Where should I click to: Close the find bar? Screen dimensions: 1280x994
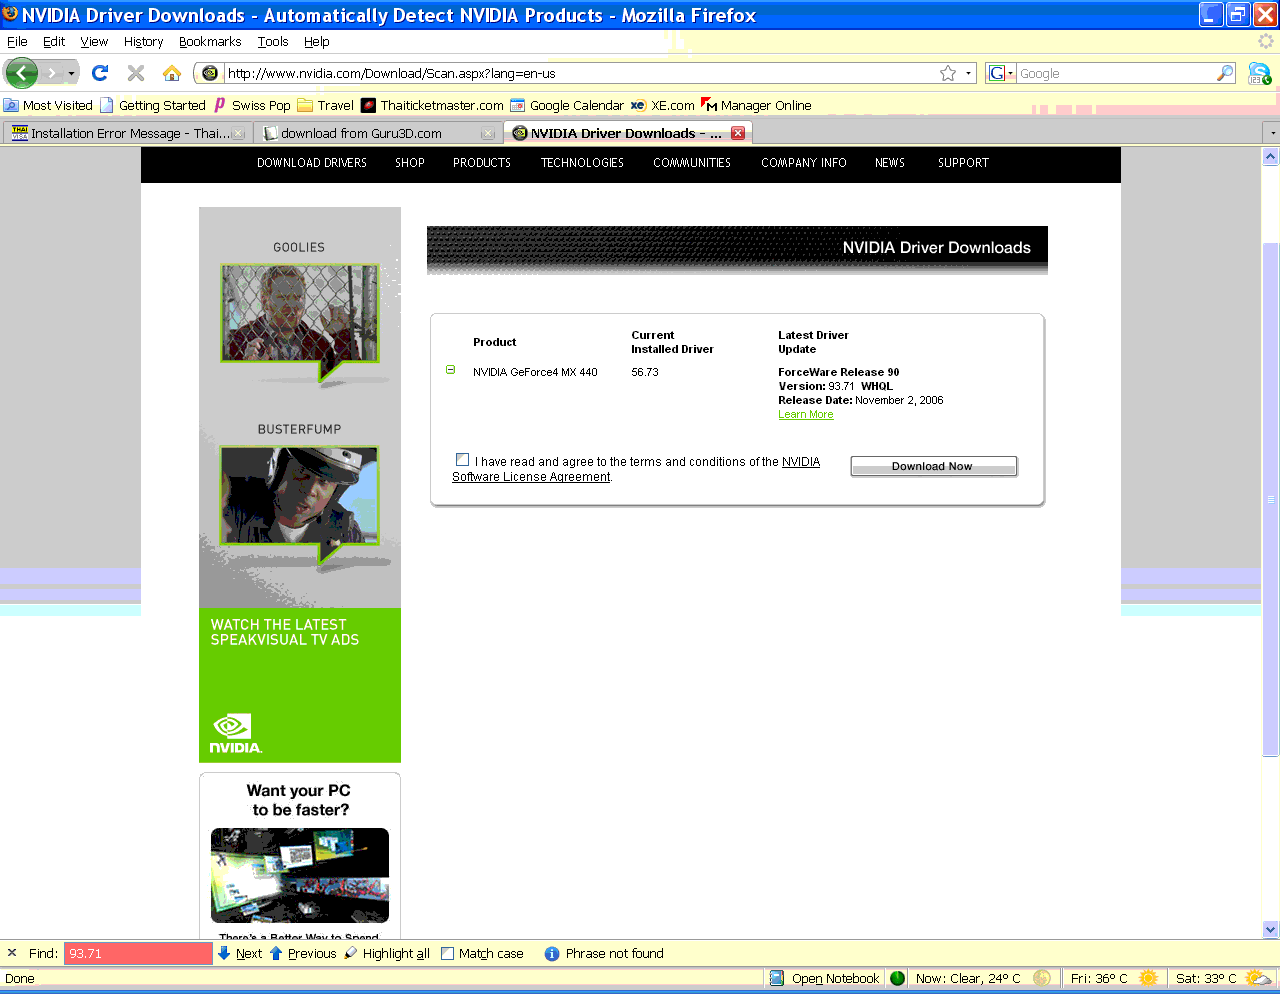(x=12, y=953)
